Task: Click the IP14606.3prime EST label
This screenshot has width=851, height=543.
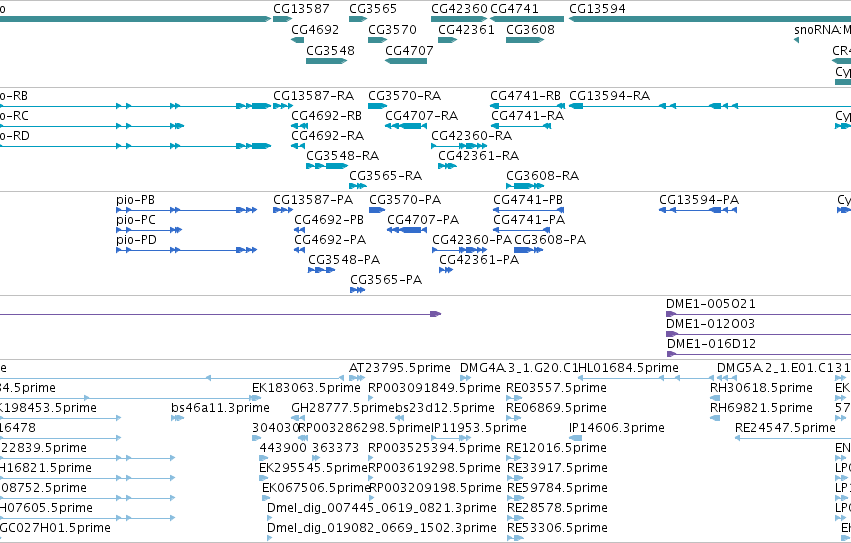Action: pos(617,428)
